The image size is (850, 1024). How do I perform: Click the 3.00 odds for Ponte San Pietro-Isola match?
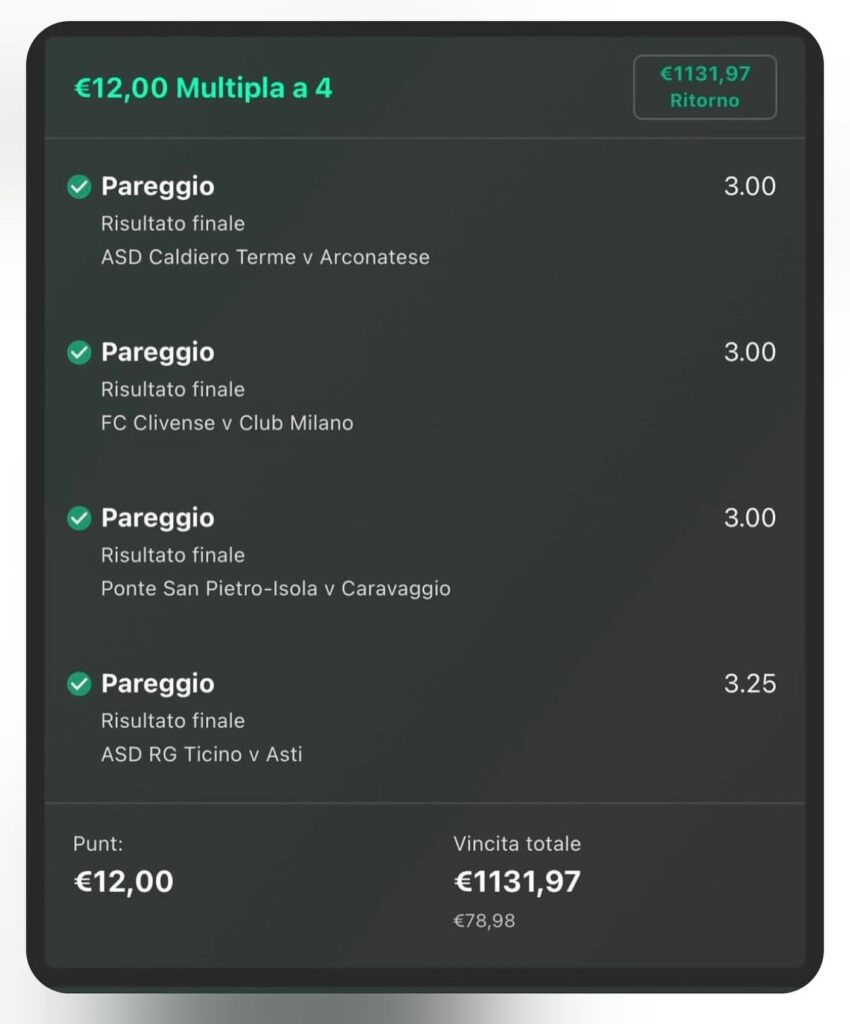click(x=749, y=518)
